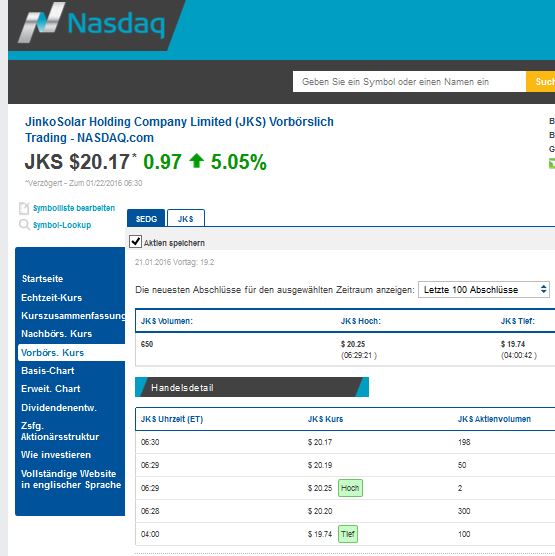Click the green Hoch badge

point(350,488)
